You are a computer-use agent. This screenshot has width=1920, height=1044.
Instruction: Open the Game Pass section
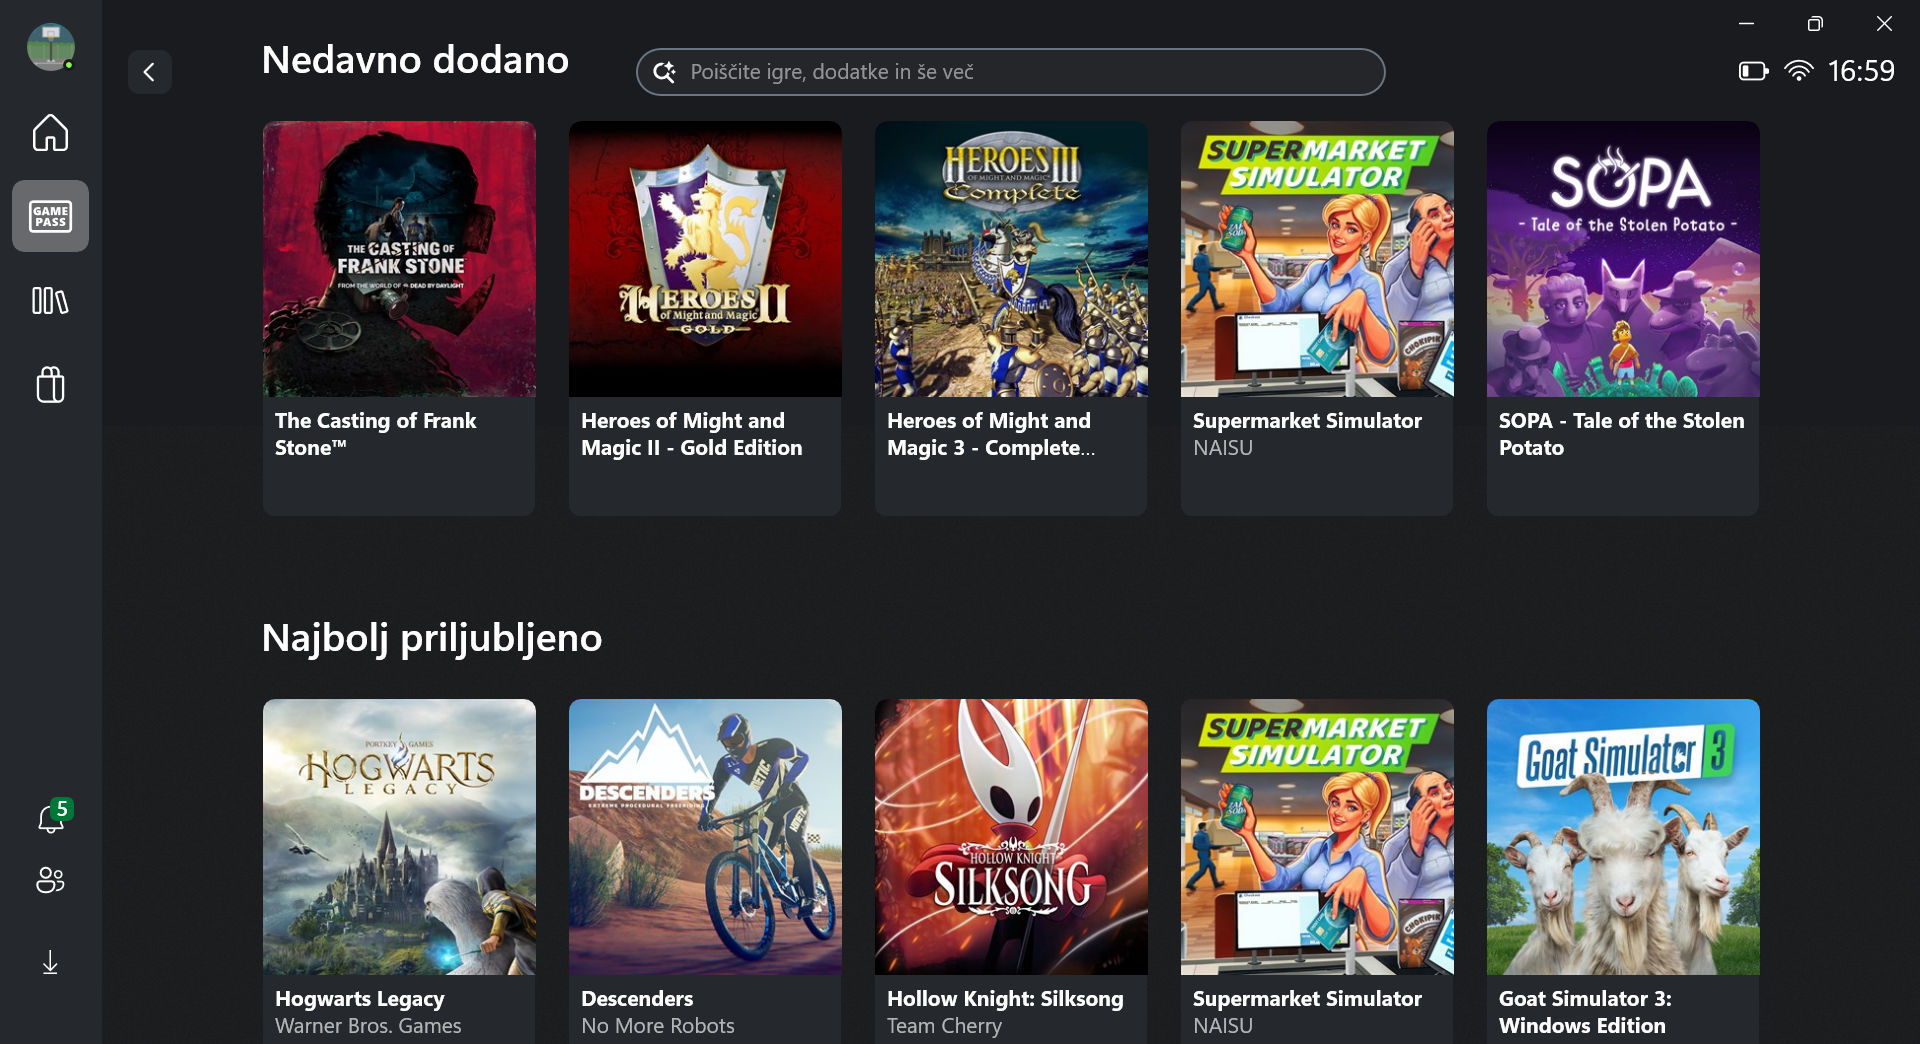50,216
